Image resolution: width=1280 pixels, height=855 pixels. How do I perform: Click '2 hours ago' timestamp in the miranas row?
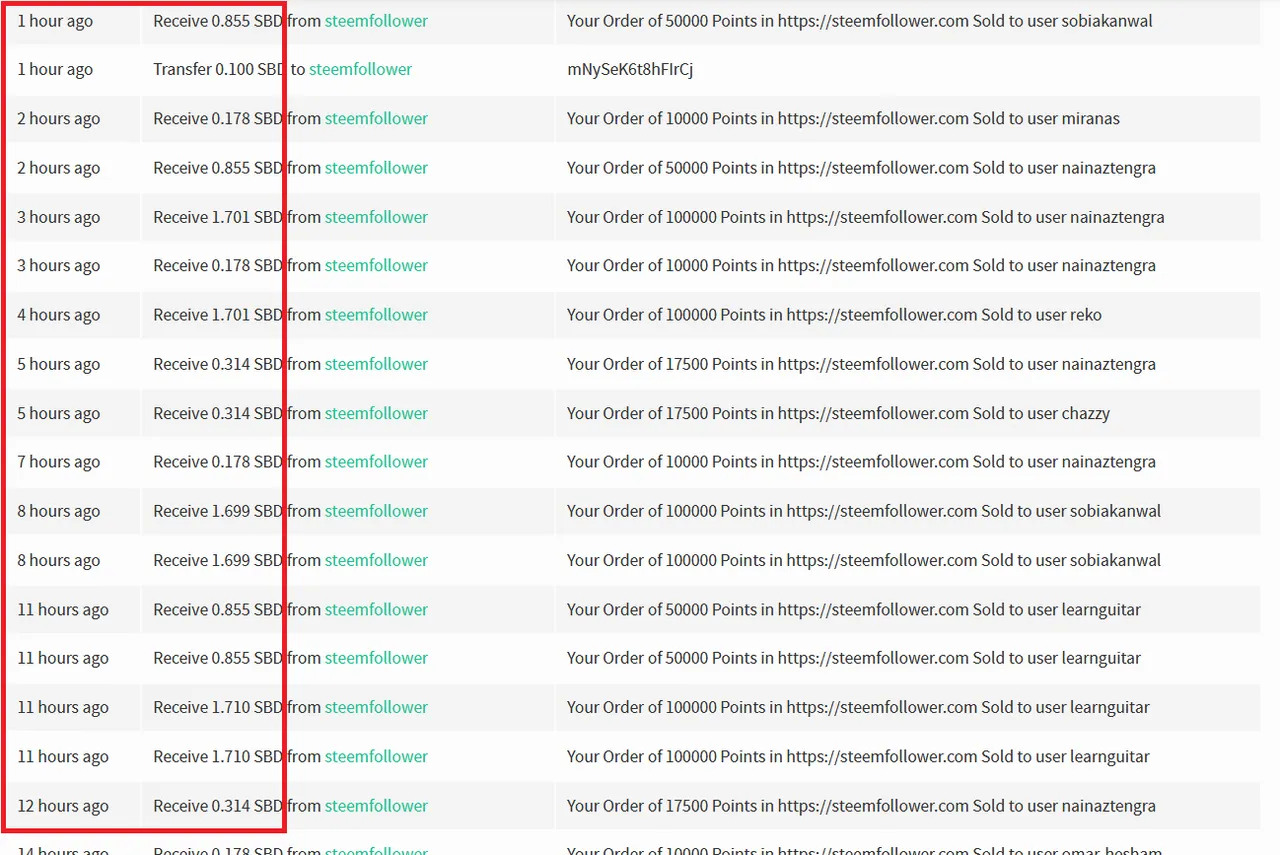[59, 118]
